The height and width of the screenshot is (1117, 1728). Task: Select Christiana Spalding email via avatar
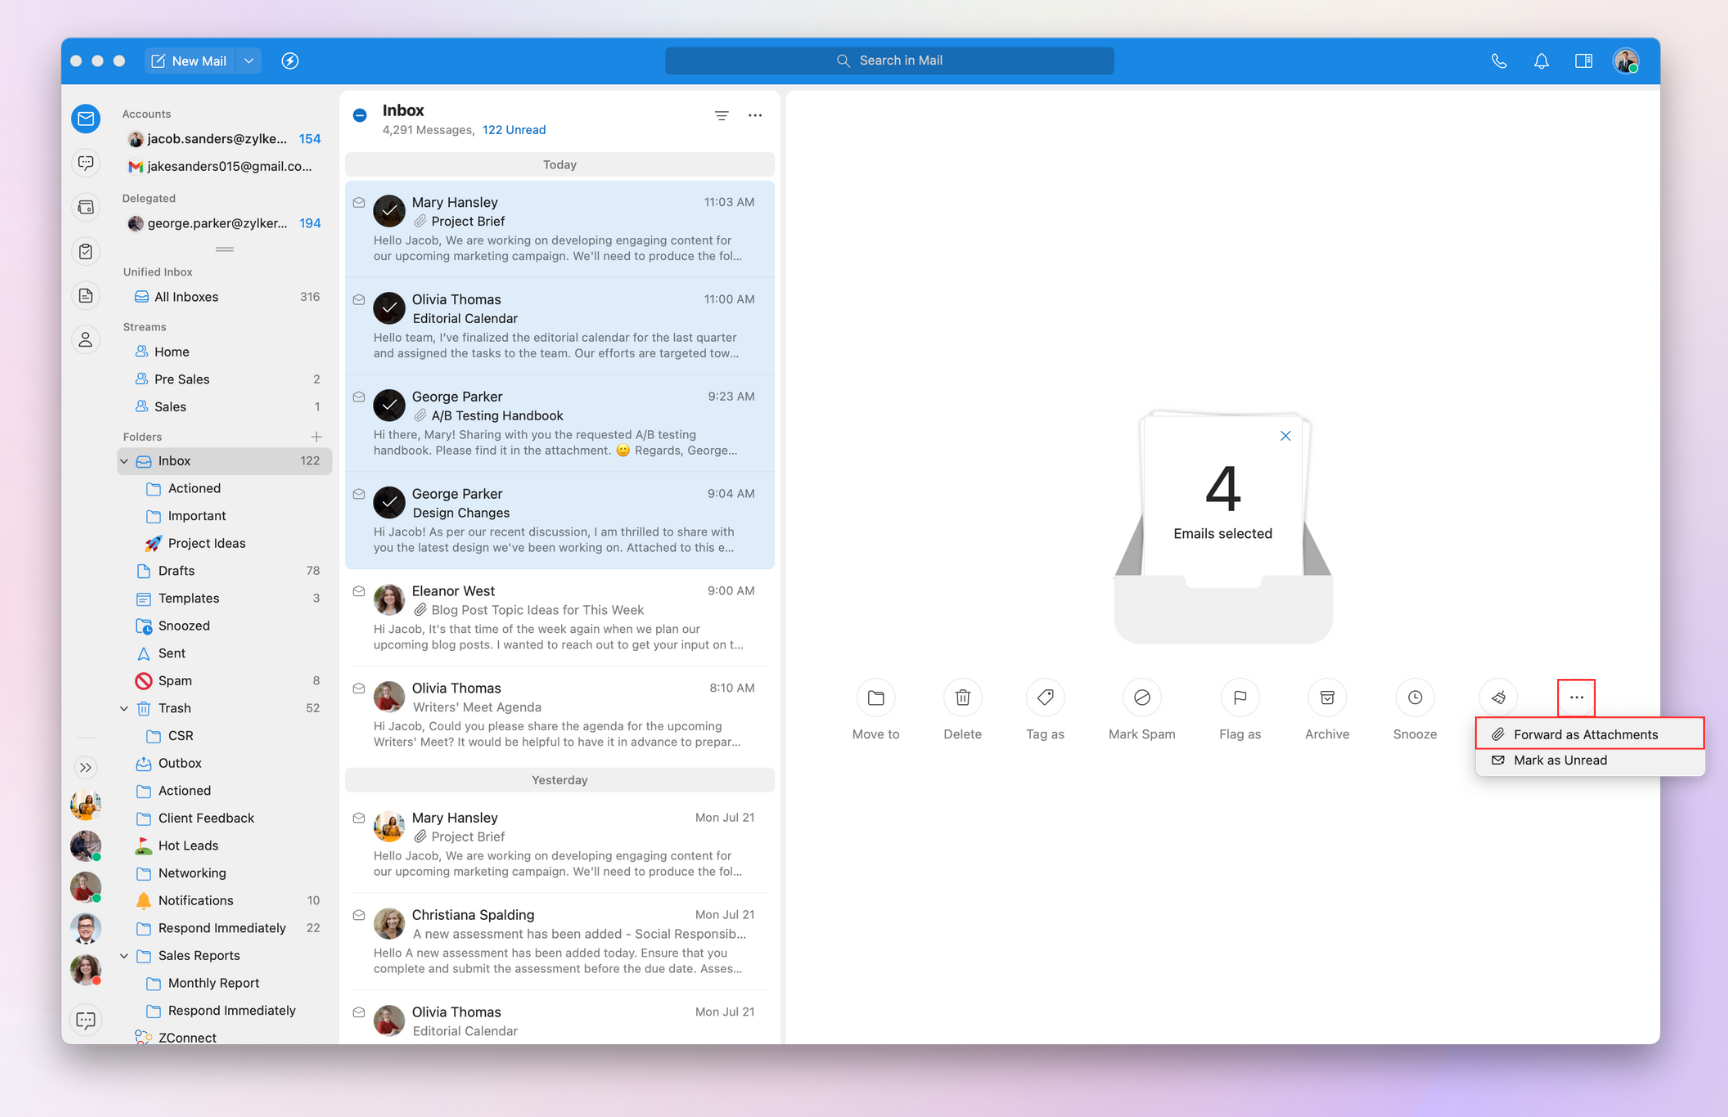coord(389,923)
